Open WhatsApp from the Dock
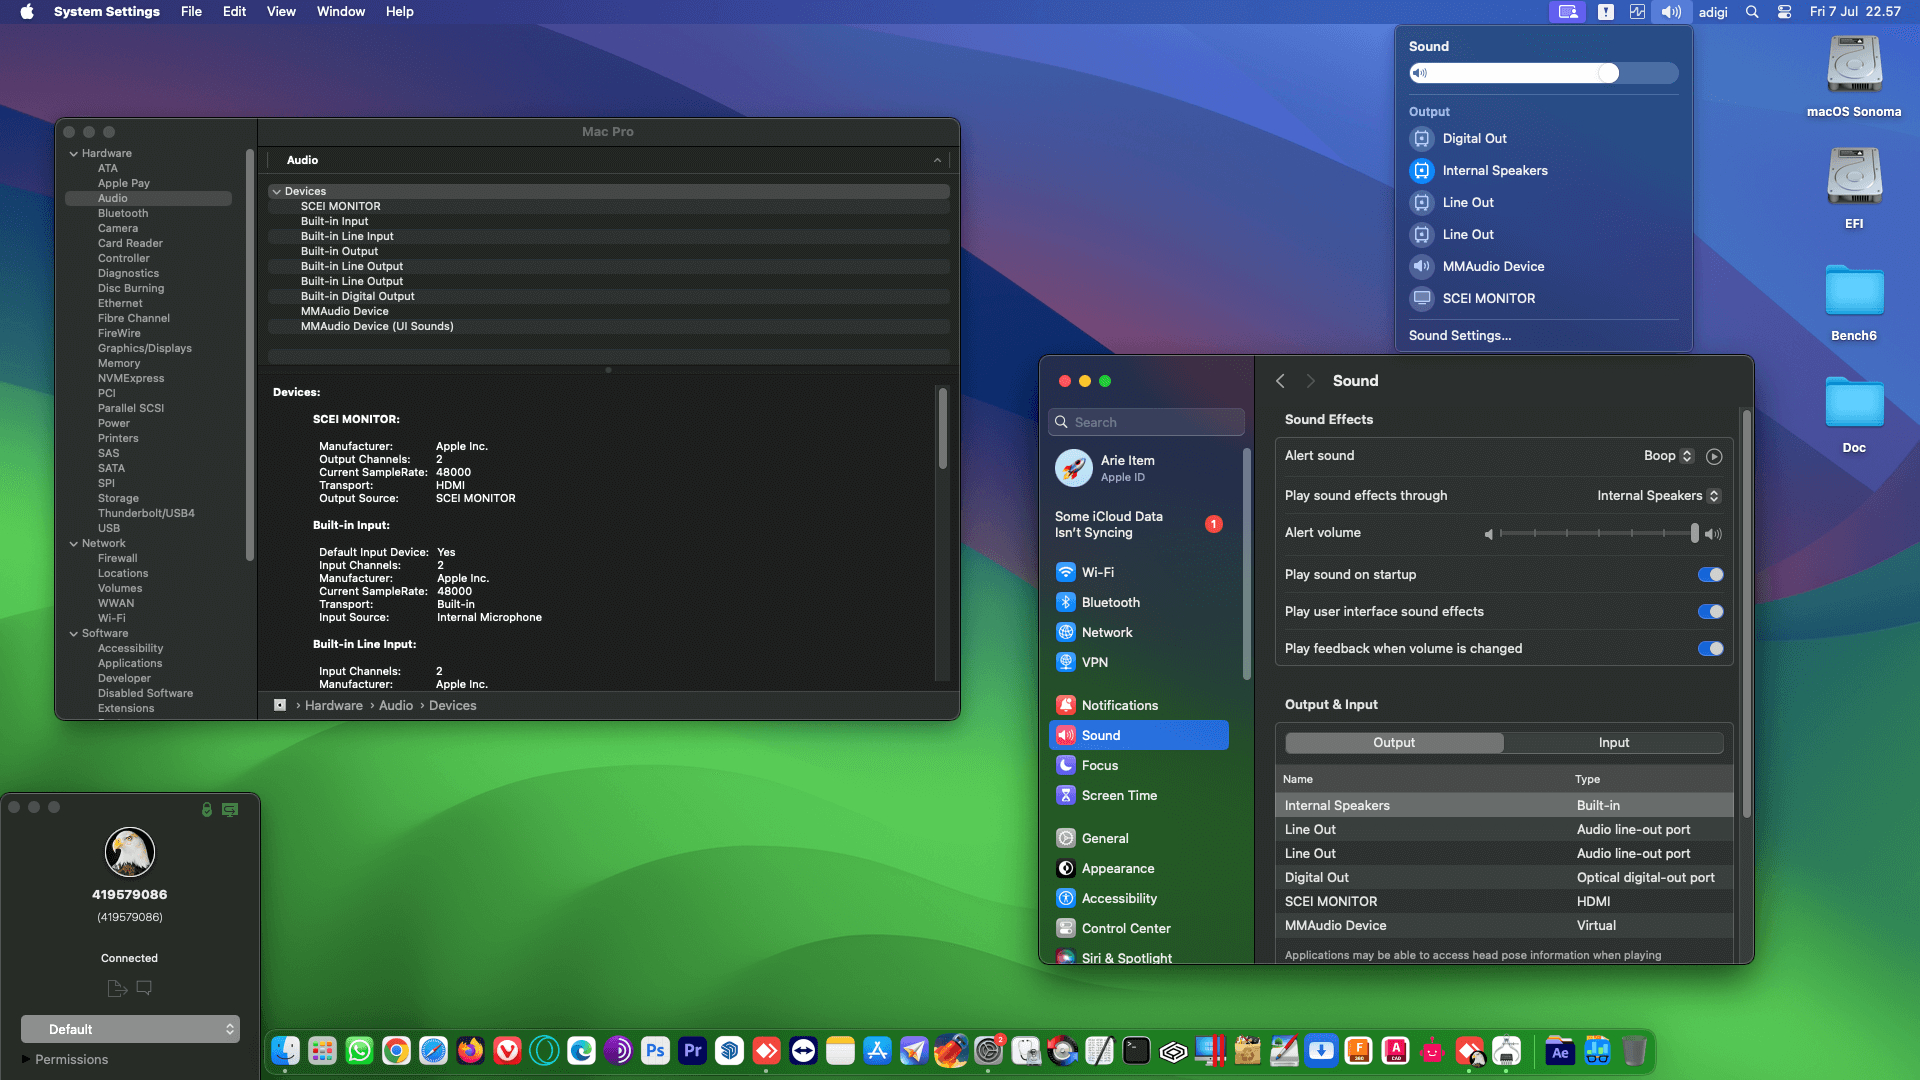1920x1080 pixels. pos(359,1051)
